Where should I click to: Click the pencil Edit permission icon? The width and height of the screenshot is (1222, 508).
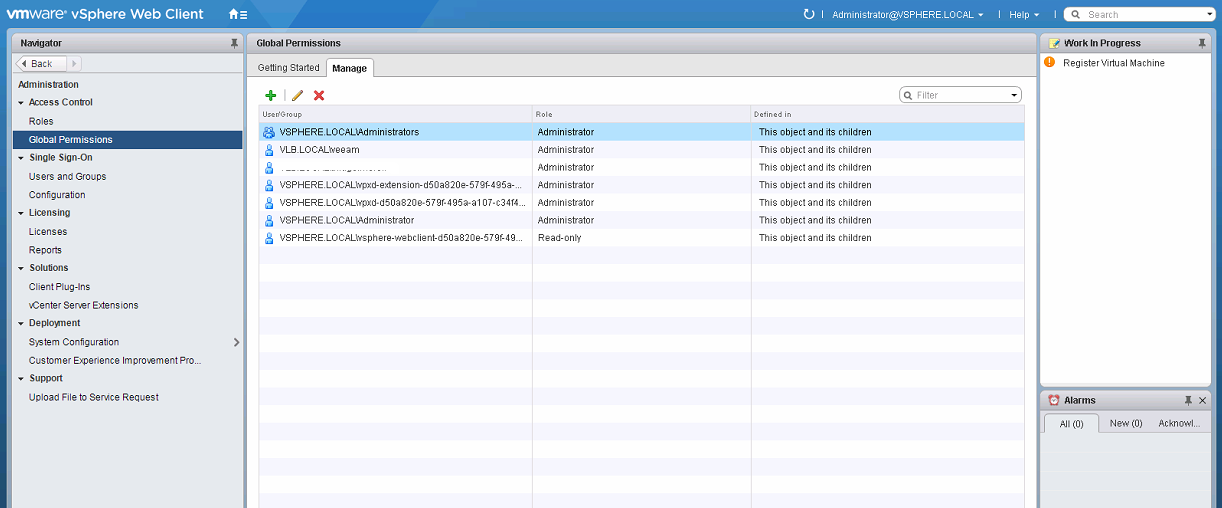pyautogui.click(x=297, y=95)
